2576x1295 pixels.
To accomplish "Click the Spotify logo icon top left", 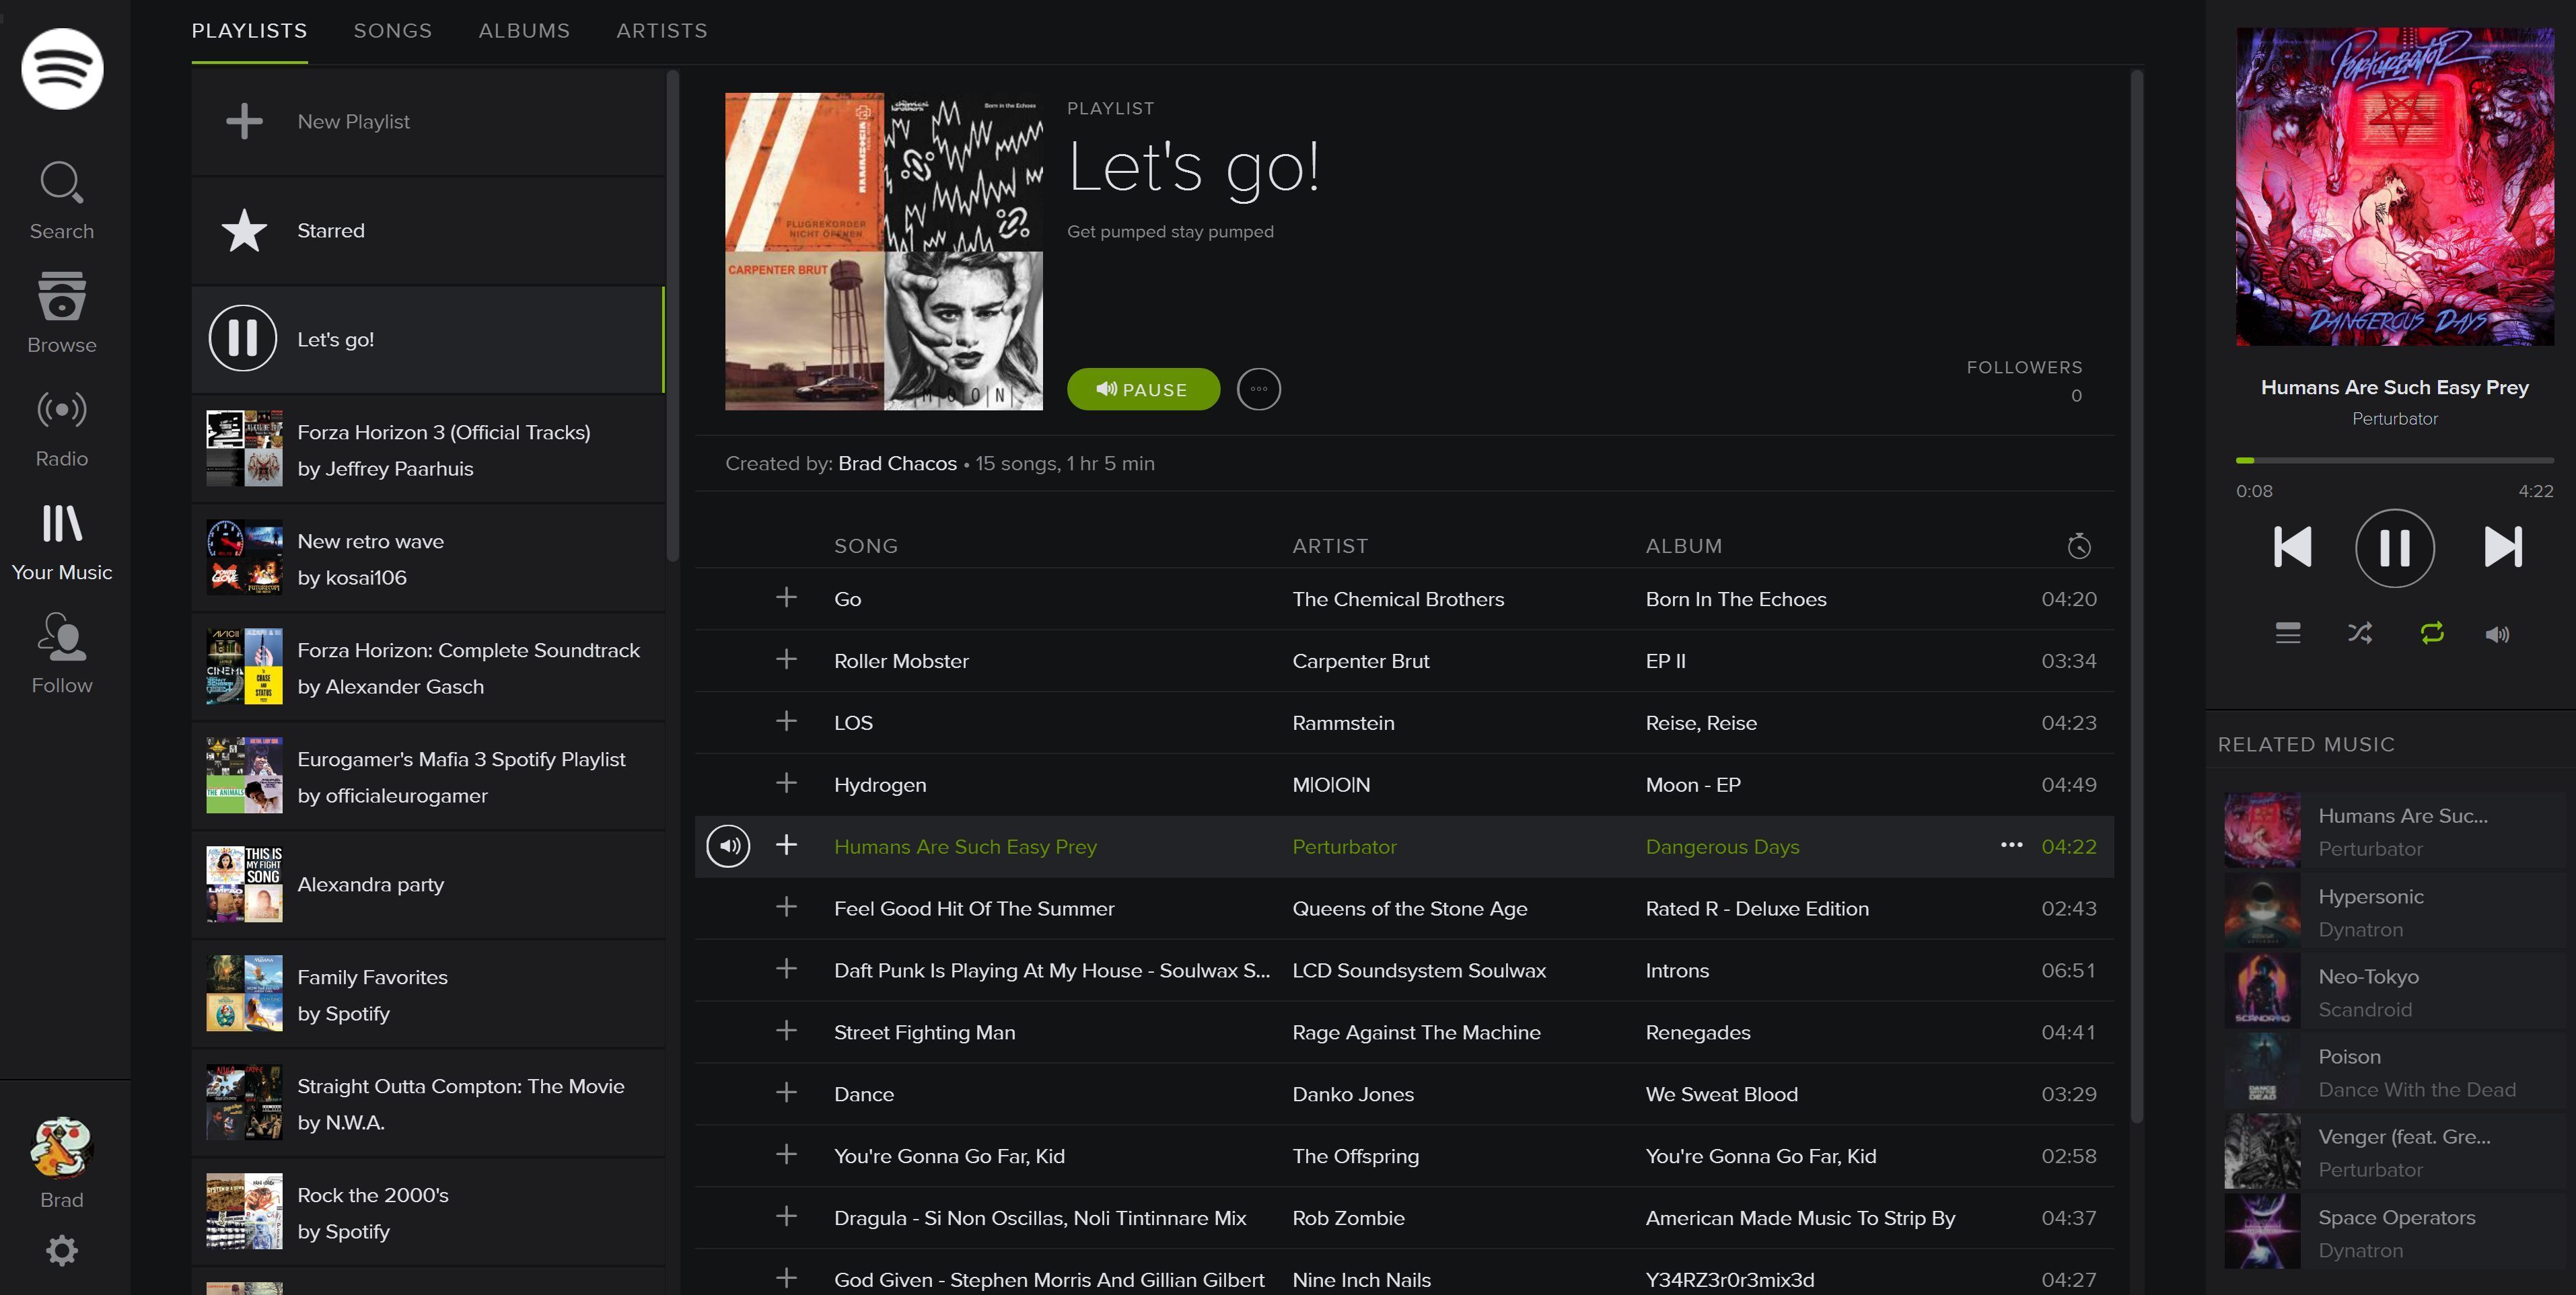I will point(61,68).
